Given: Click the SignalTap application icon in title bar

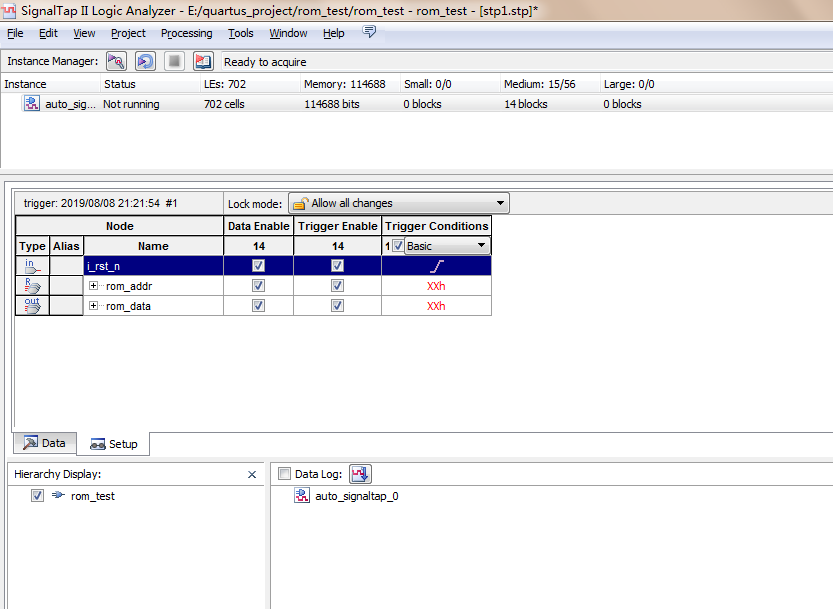Looking at the screenshot, I should click(x=9, y=10).
